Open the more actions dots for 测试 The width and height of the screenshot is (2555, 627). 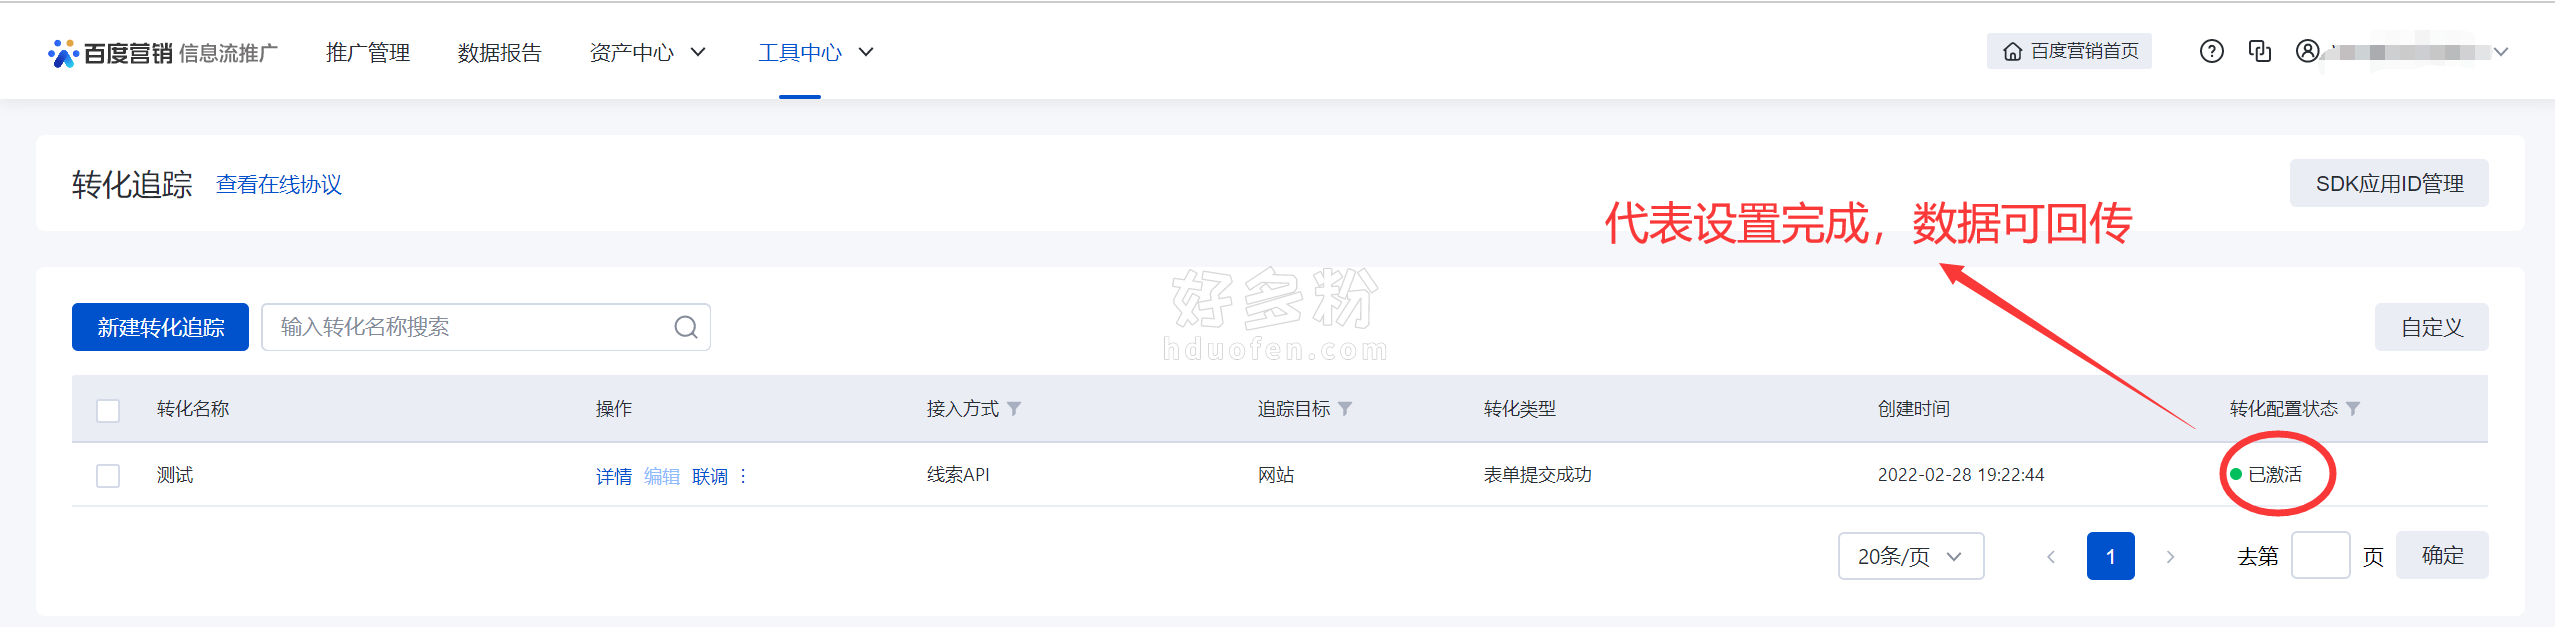pyautogui.click(x=743, y=476)
